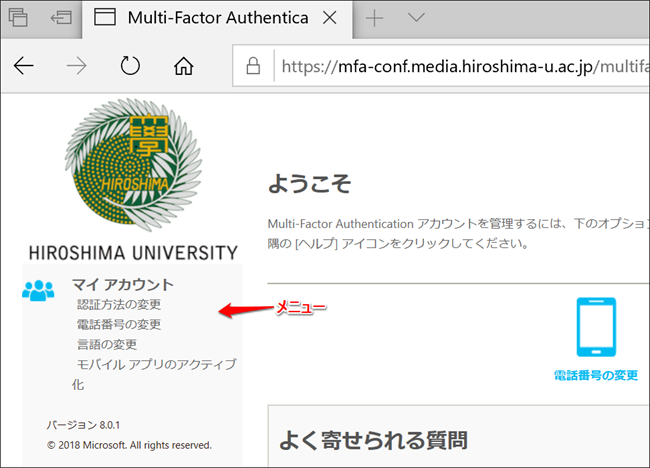Open a new tab with plus button
Screen dimensions: 650x468
coord(374,18)
